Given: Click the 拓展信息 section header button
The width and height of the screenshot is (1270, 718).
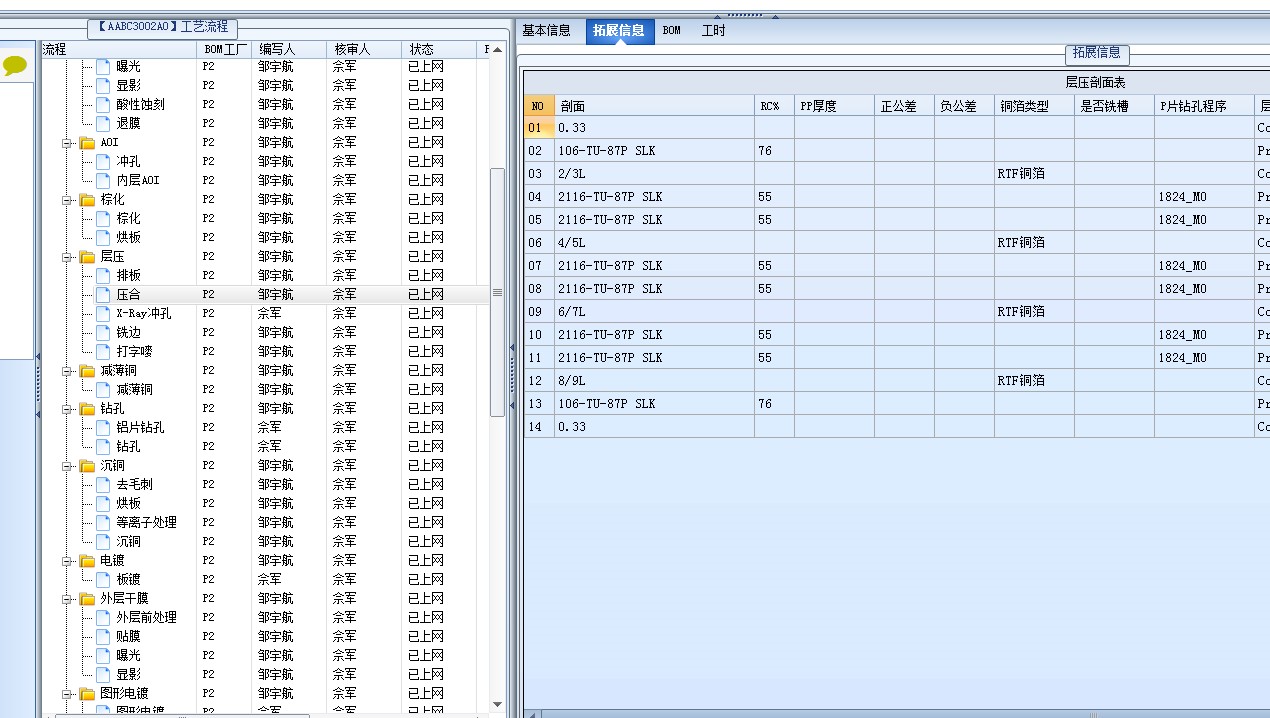Looking at the screenshot, I should [x=1097, y=53].
